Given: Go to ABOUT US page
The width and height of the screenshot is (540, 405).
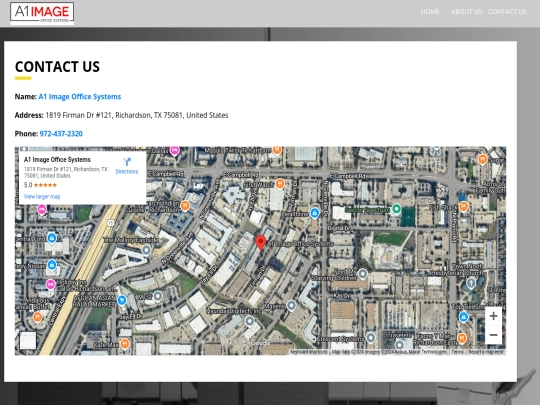Looking at the screenshot, I should pos(466,12).
